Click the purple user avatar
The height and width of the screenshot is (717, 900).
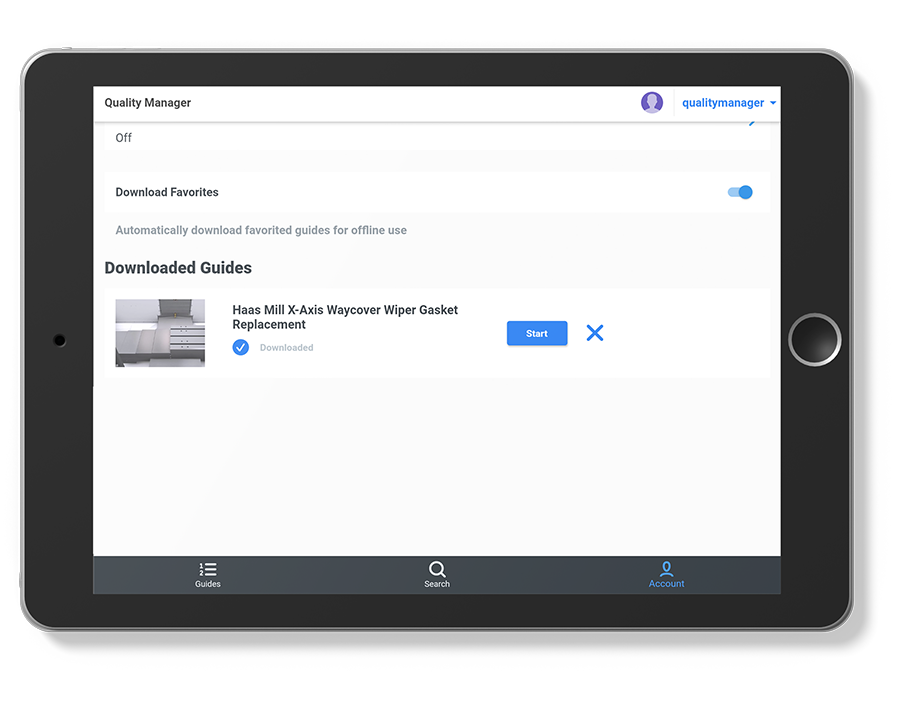pyautogui.click(x=651, y=103)
